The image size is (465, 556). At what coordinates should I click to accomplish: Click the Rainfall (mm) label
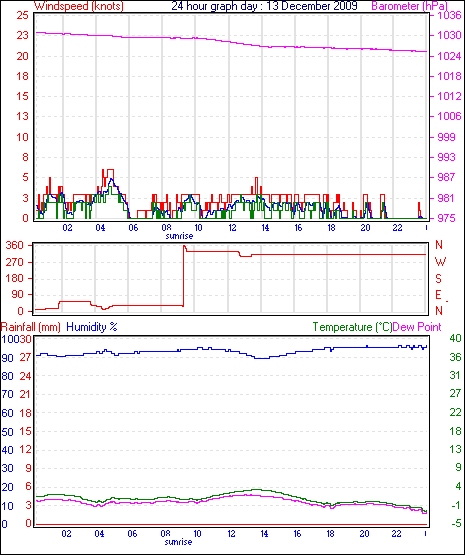(x=31, y=327)
